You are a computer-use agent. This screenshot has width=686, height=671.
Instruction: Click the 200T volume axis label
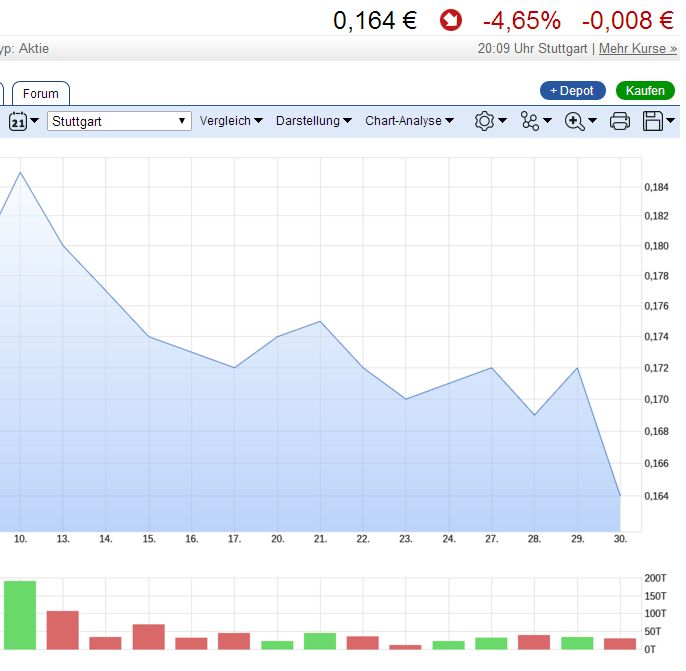click(655, 578)
